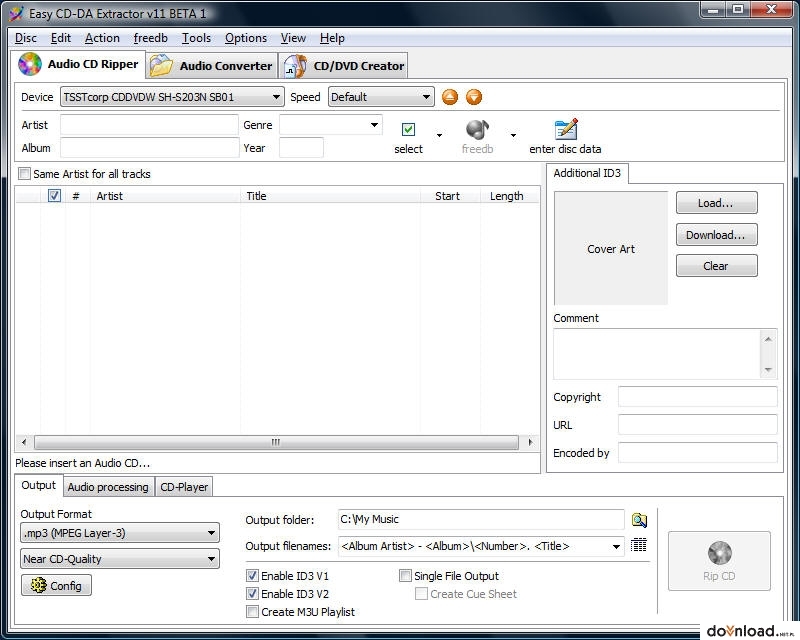Toggle Same Artist for all tracks
The image size is (800, 640).
pyautogui.click(x=24, y=174)
